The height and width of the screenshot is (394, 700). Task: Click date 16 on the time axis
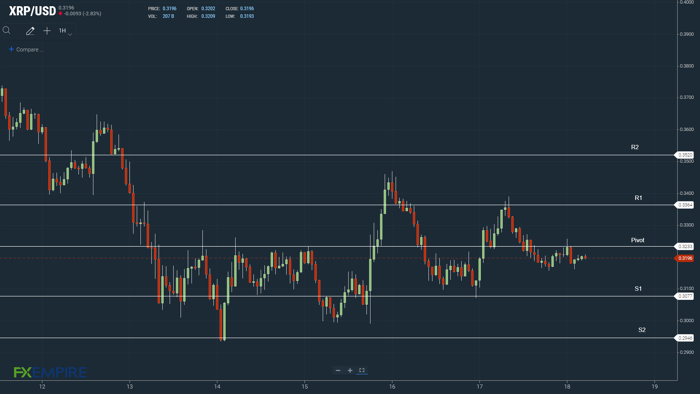tap(392, 386)
